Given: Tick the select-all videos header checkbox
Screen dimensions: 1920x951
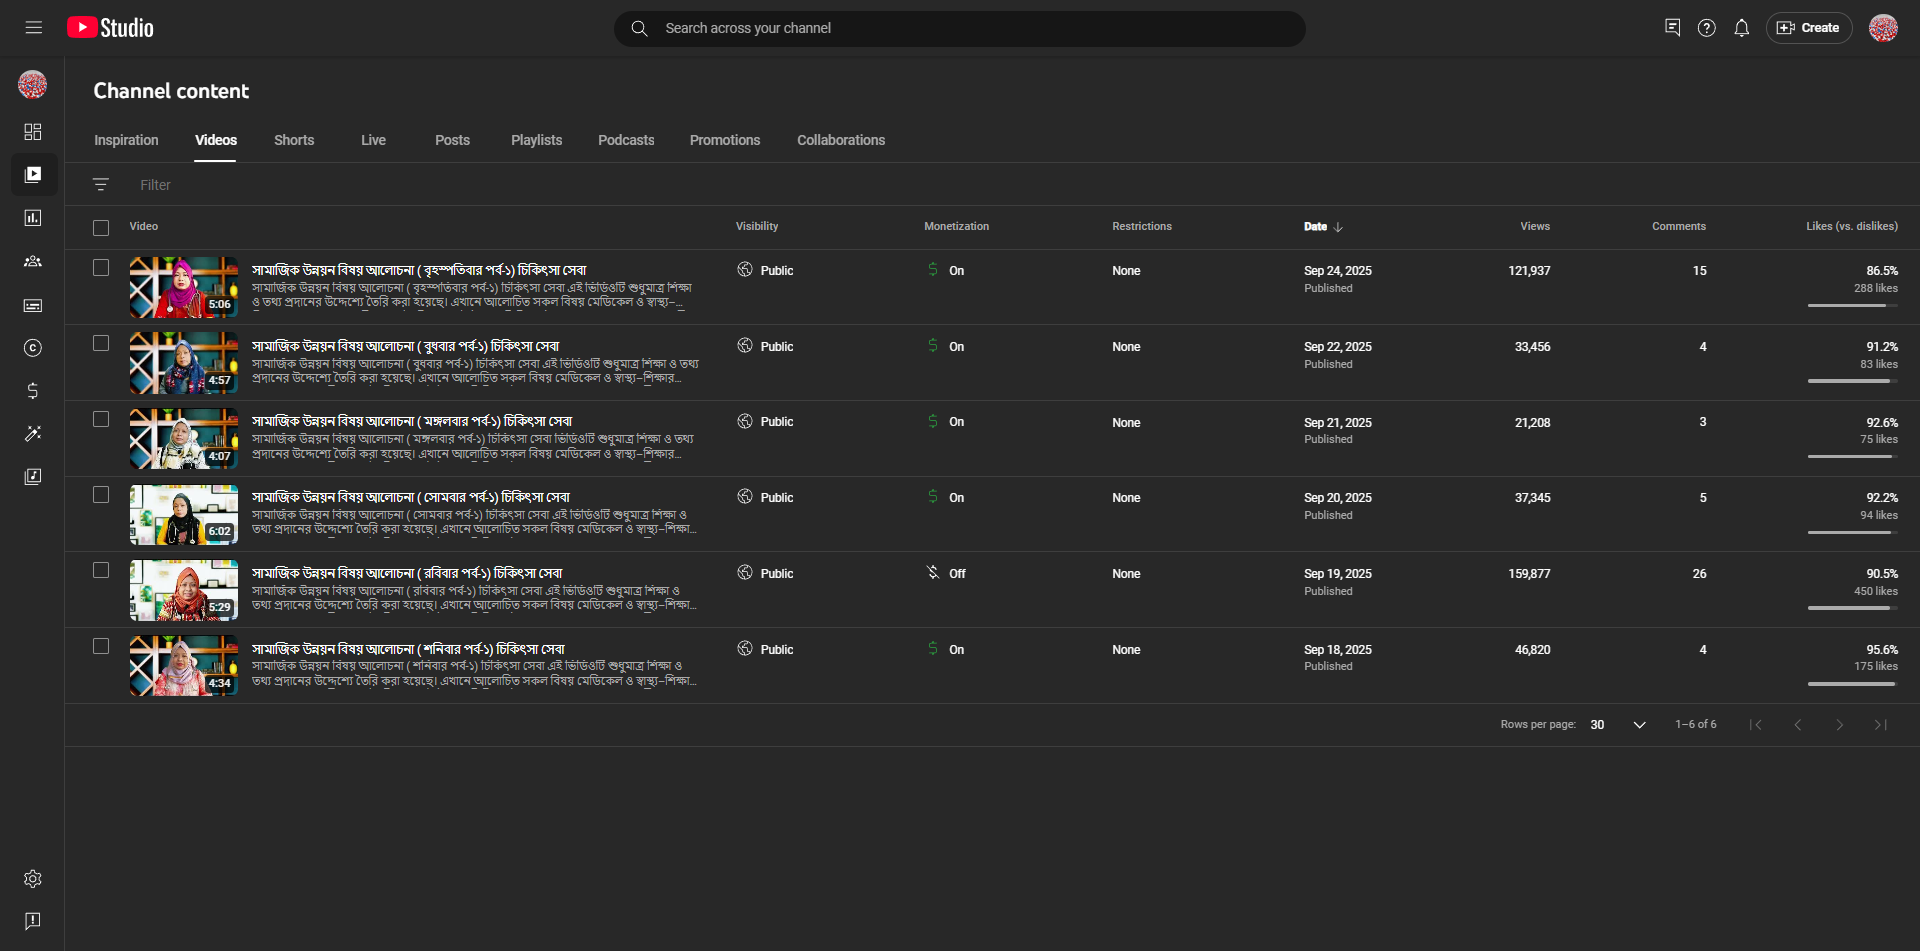Looking at the screenshot, I should pyautogui.click(x=101, y=228).
